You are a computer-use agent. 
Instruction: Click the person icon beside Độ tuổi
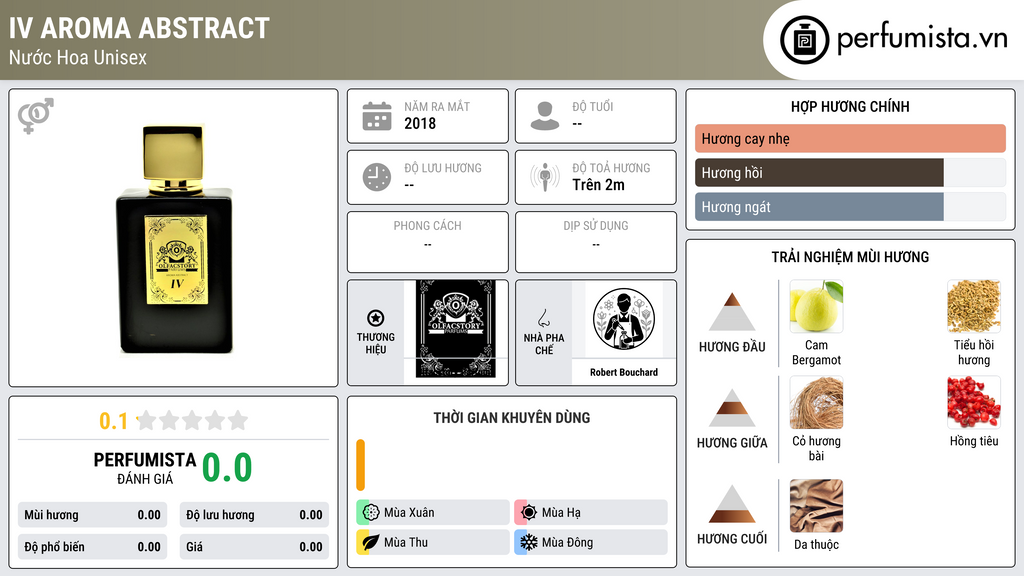(545, 116)
